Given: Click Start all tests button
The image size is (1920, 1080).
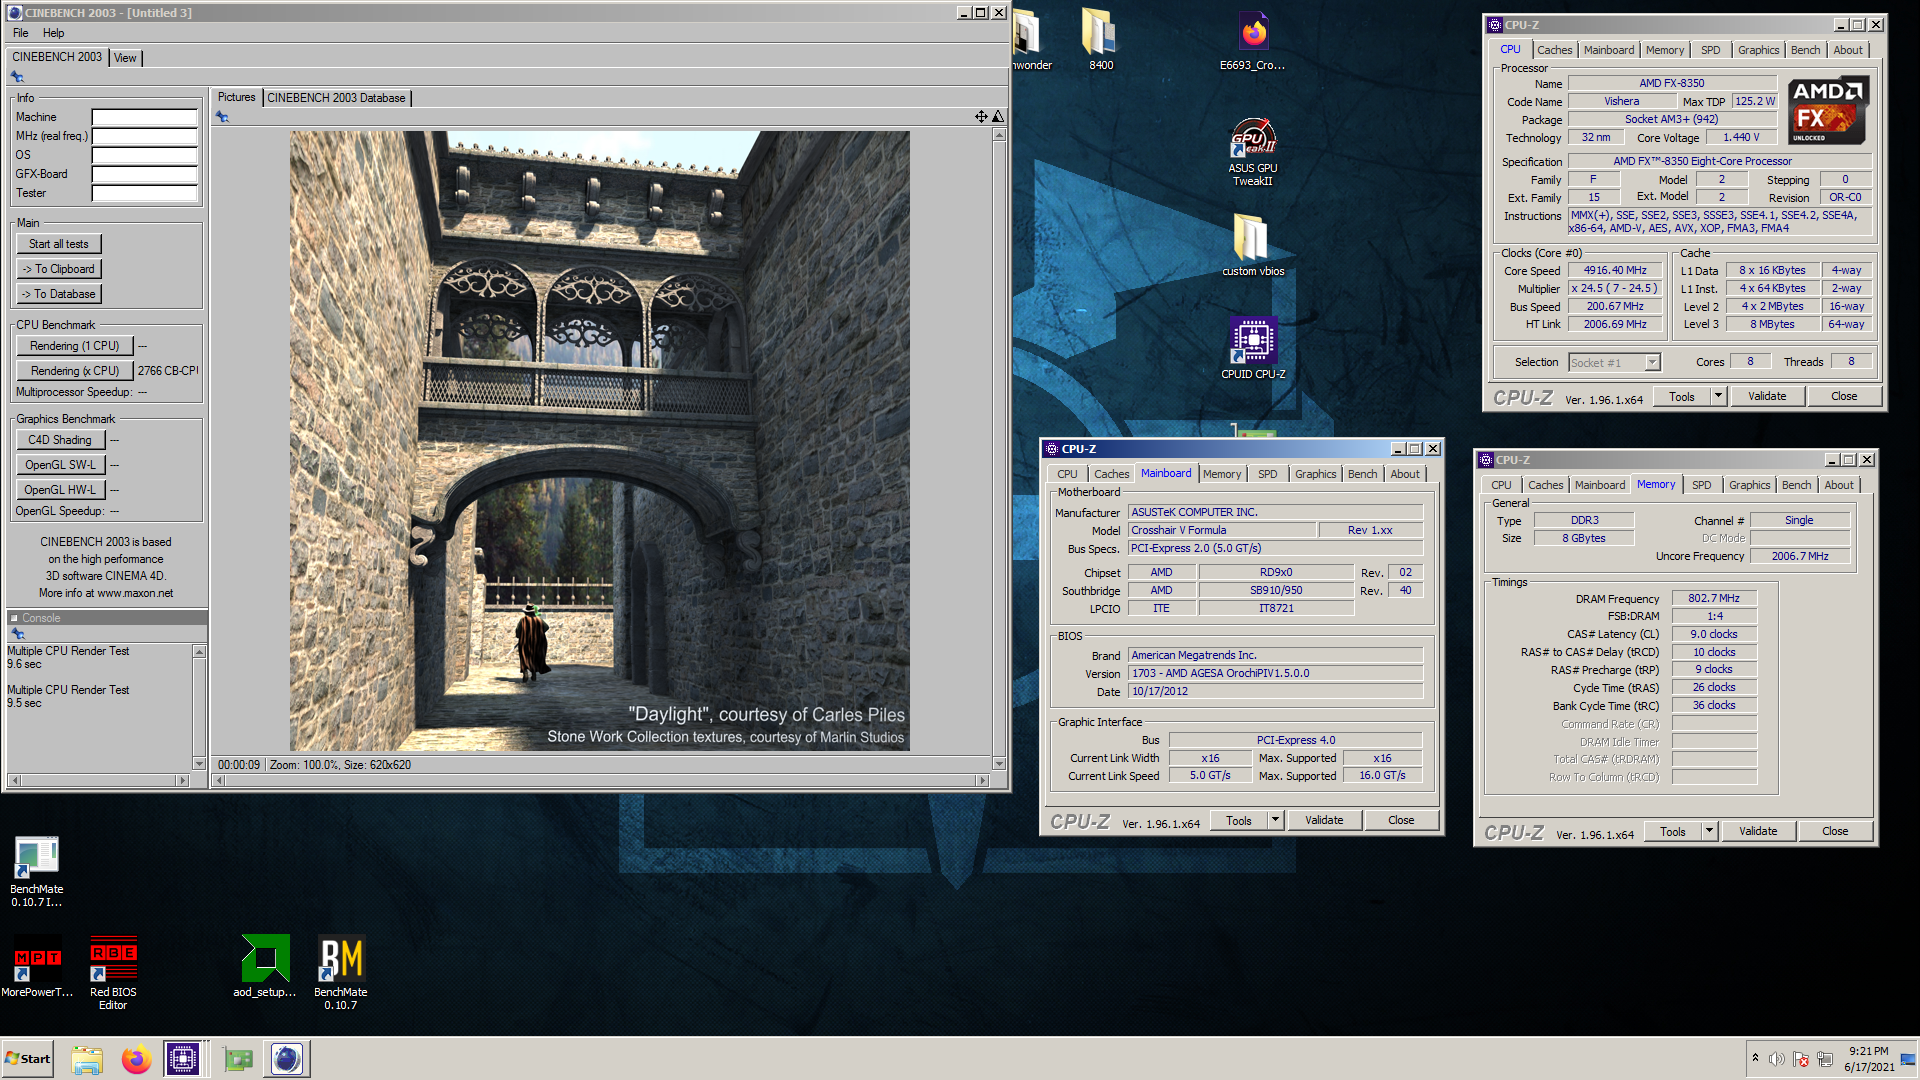Looking at the screenshot, I should (x=59, y=244).
